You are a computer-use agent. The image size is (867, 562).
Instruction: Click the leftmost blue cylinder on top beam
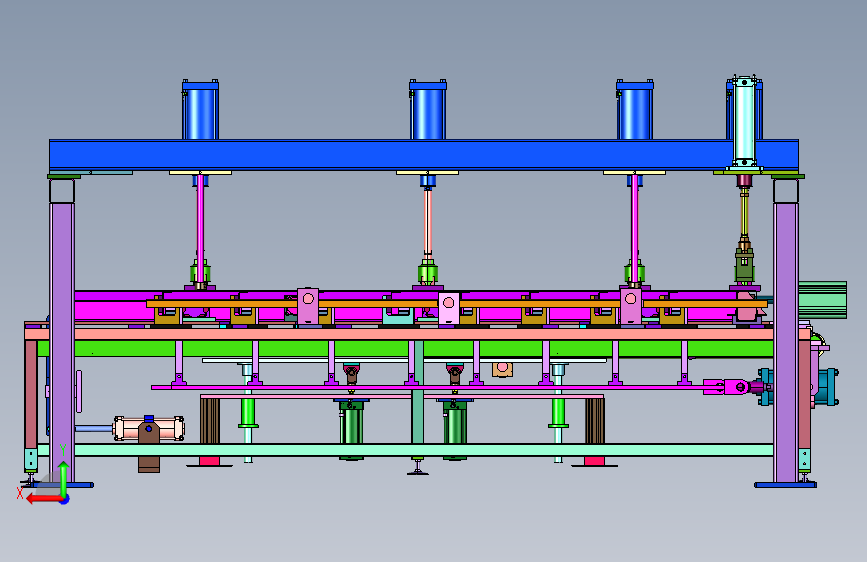[x=200, y=110]
